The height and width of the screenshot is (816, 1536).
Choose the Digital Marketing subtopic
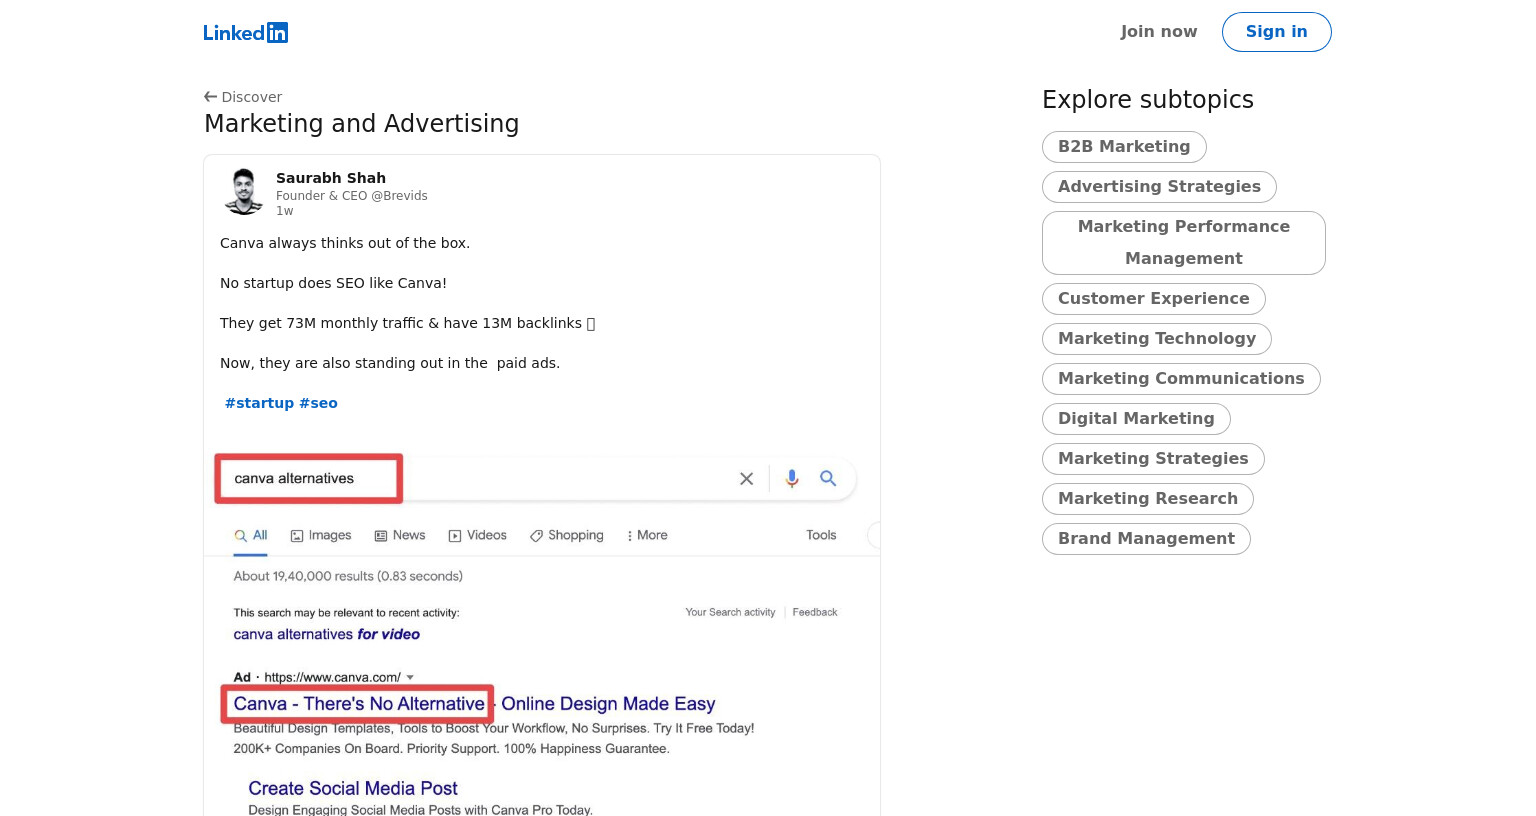[1136, 419]
